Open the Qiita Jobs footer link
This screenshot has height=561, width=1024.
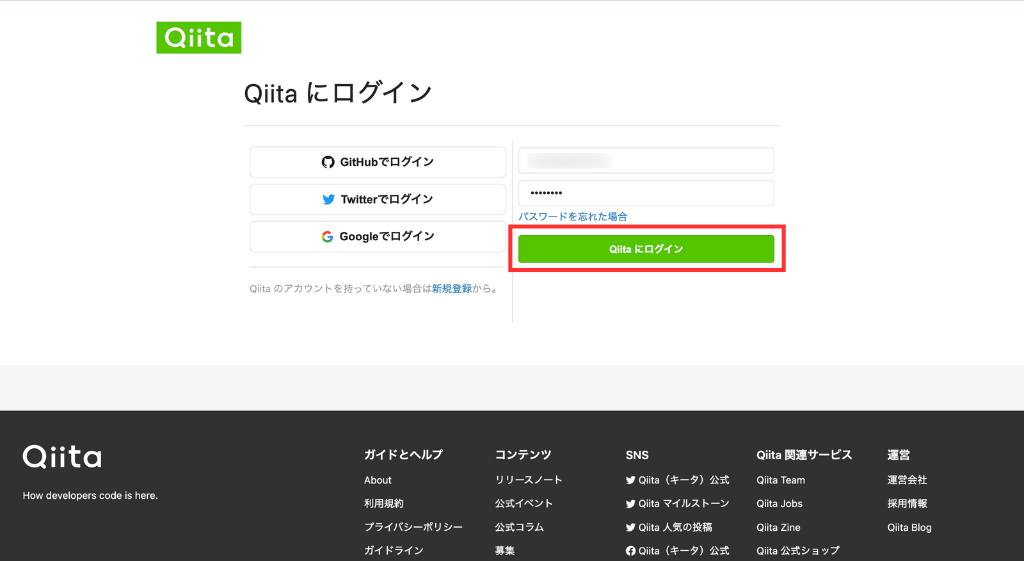click(779, 504)
